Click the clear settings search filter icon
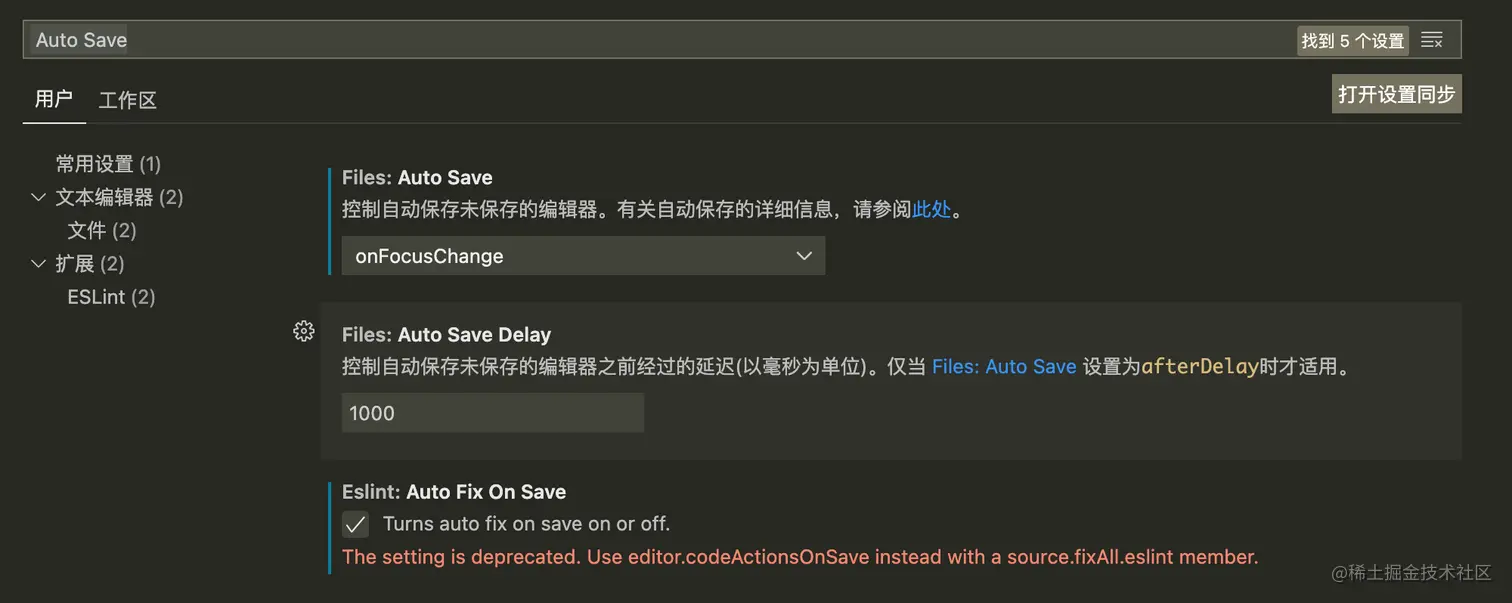 pyautogui.click(x=1432, y=40)
